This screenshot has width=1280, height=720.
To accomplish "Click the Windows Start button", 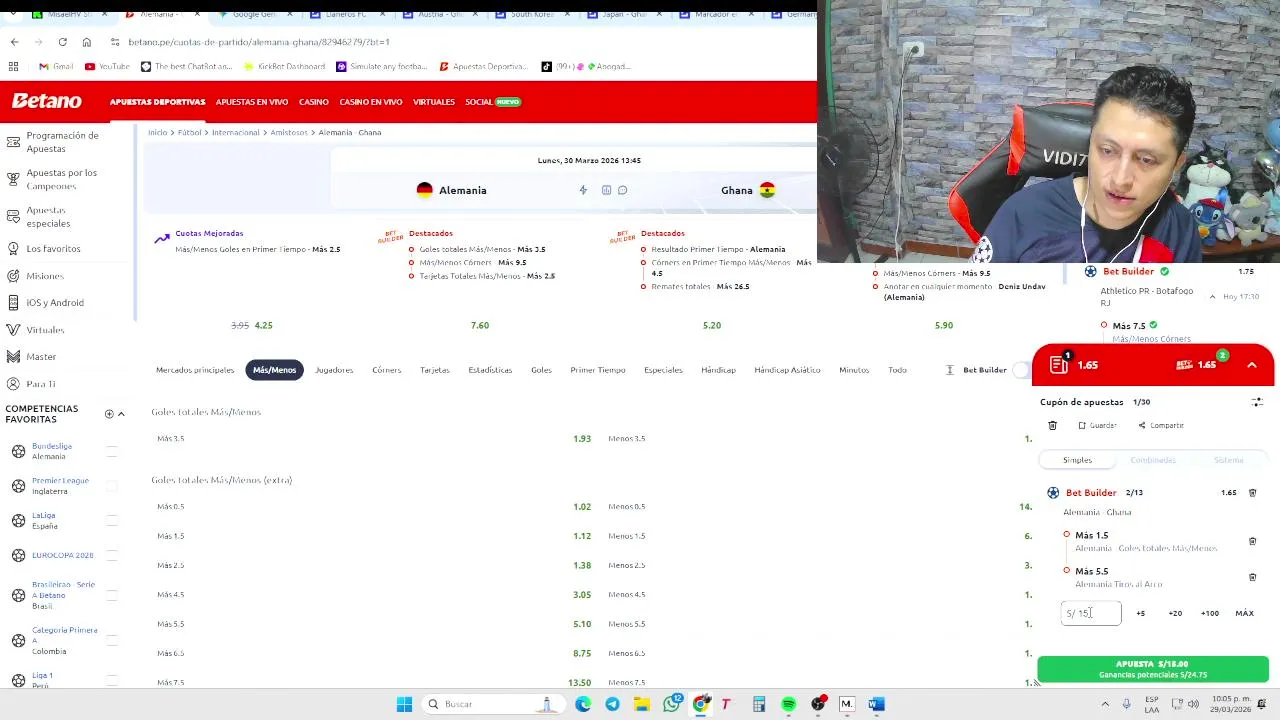I will (x=404, y=704).
